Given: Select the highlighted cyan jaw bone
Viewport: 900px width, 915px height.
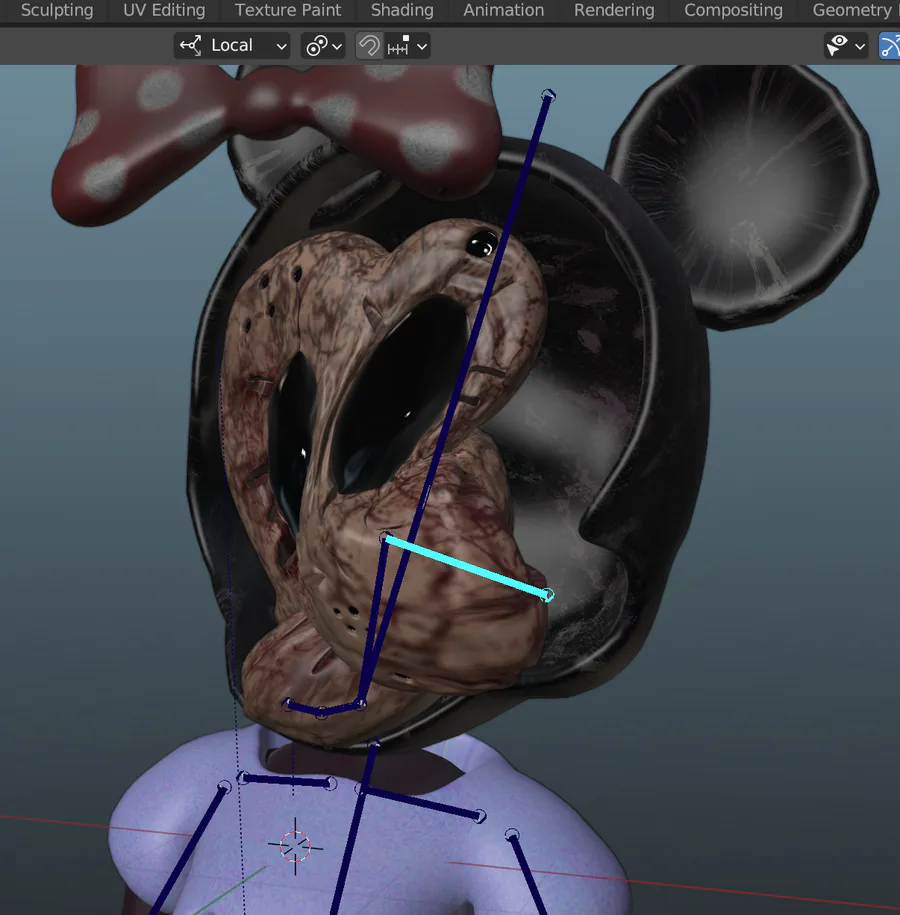Looking at the screenshot, I should (x=465, y=567).
